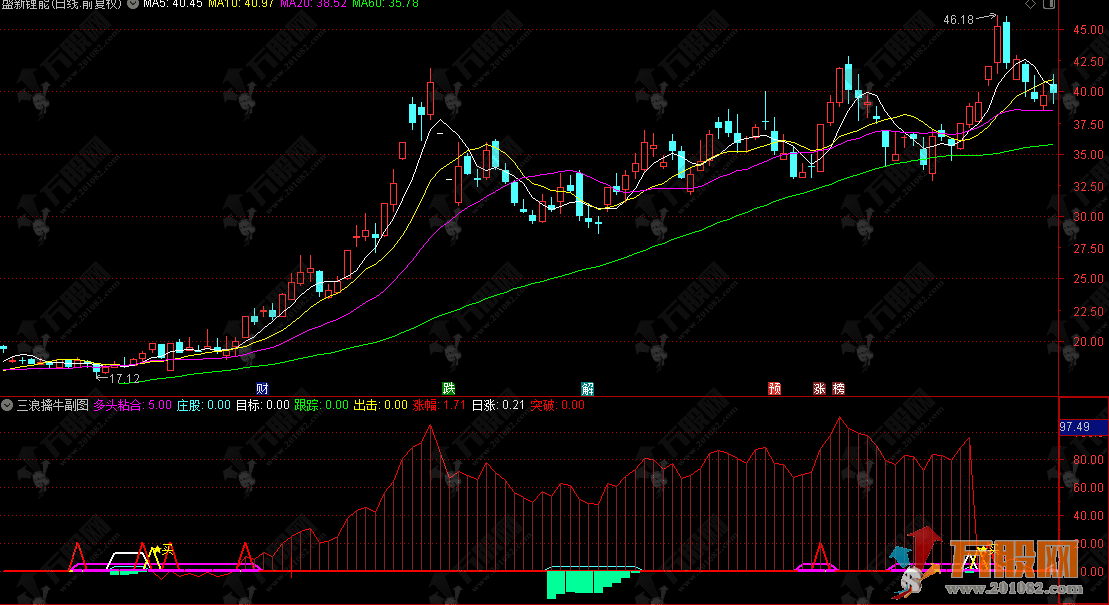This screenshot has width=1109, height=605.
Task: Click the yellow MA10 moving average label
Action: click(x=242, y=5)
